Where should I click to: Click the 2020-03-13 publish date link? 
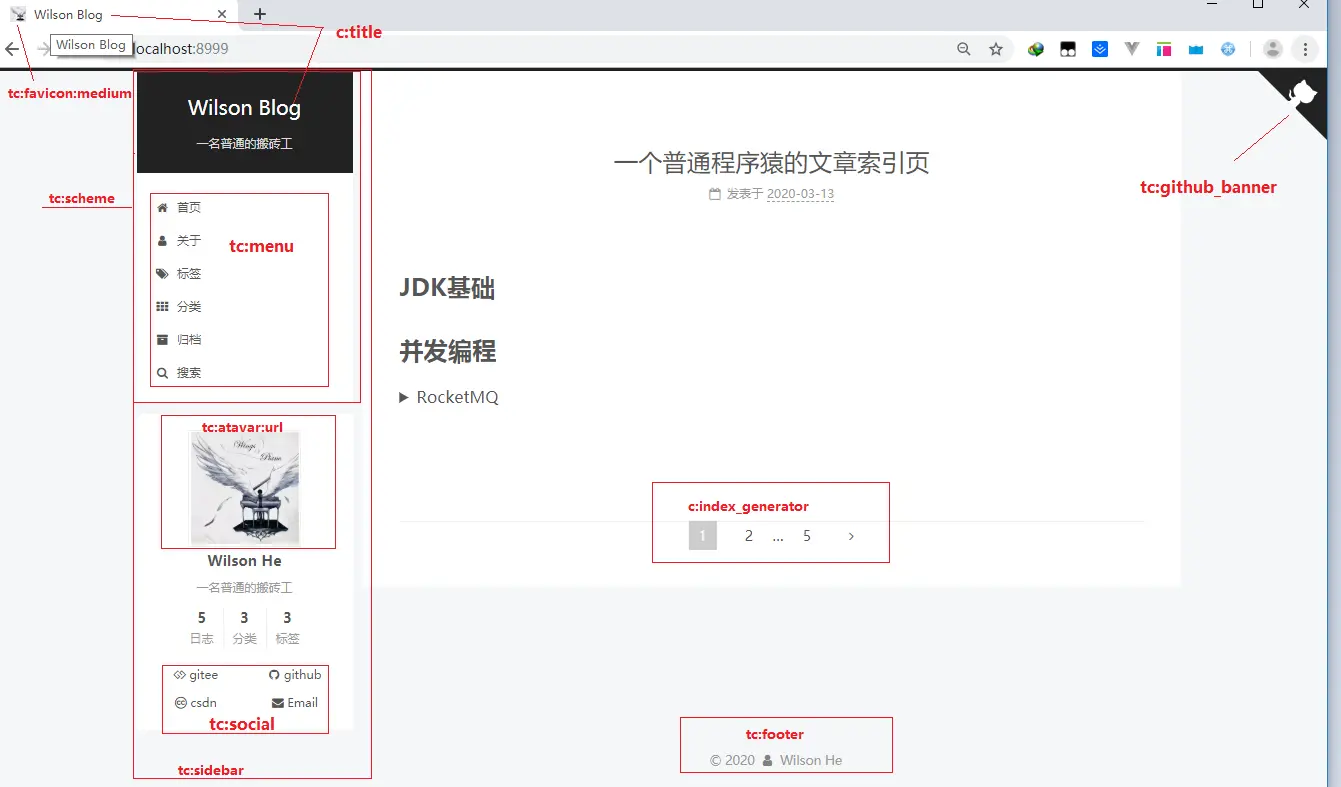(801, 194)
